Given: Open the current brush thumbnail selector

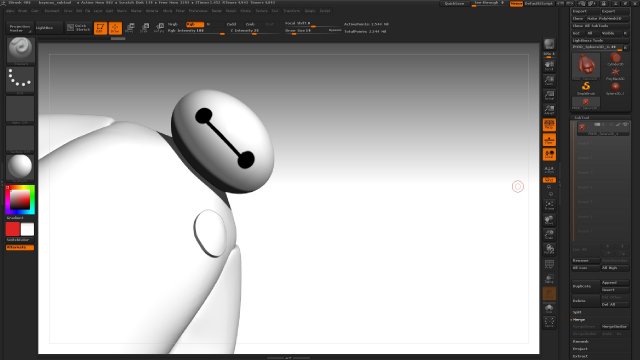Looking at the screenshot, I should (20, 49).
